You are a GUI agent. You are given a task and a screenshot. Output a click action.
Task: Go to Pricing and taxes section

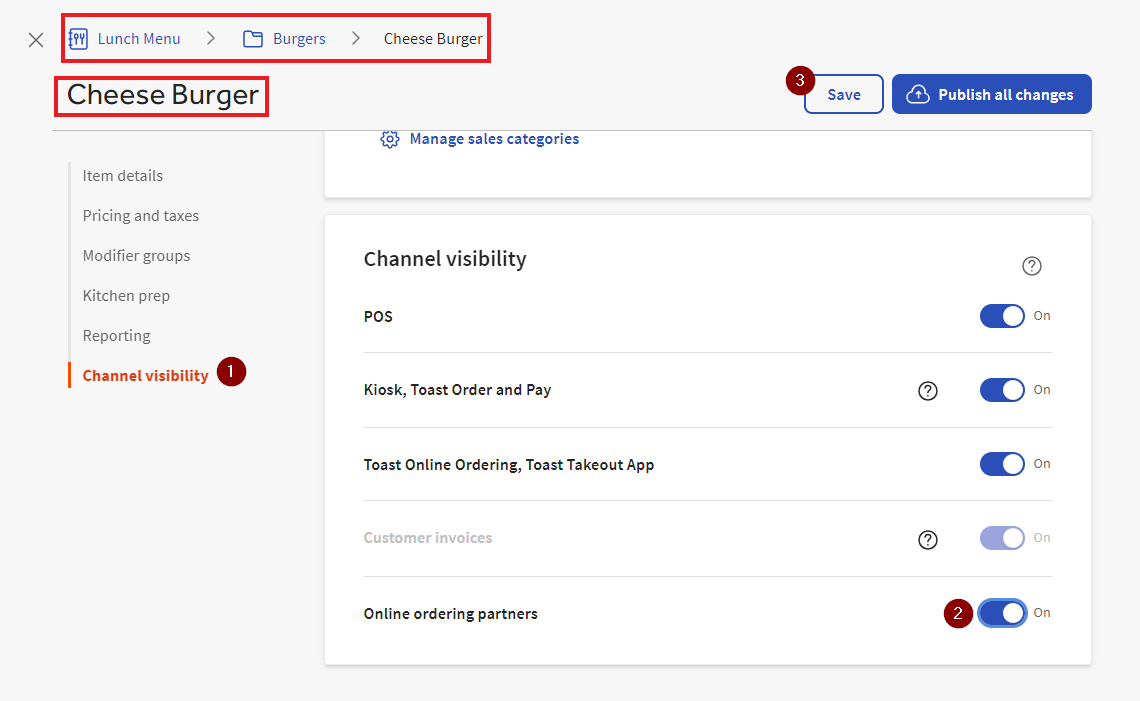click(x=140, y=216)
